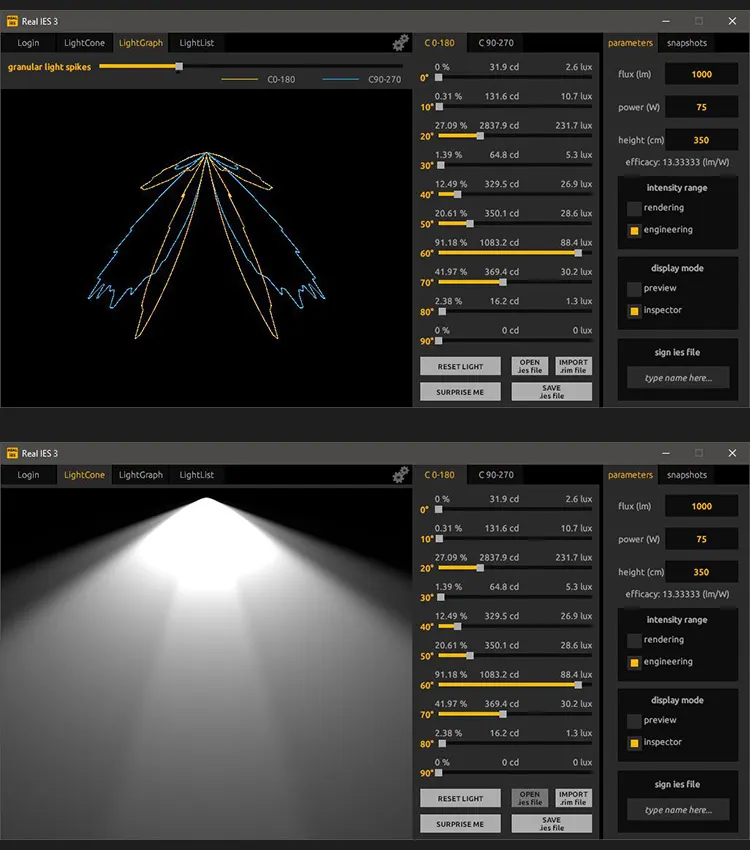Enable the preview checkbox in the lower window
The width and height of the screenshot is (750, 850).
[x=634, y=720]
